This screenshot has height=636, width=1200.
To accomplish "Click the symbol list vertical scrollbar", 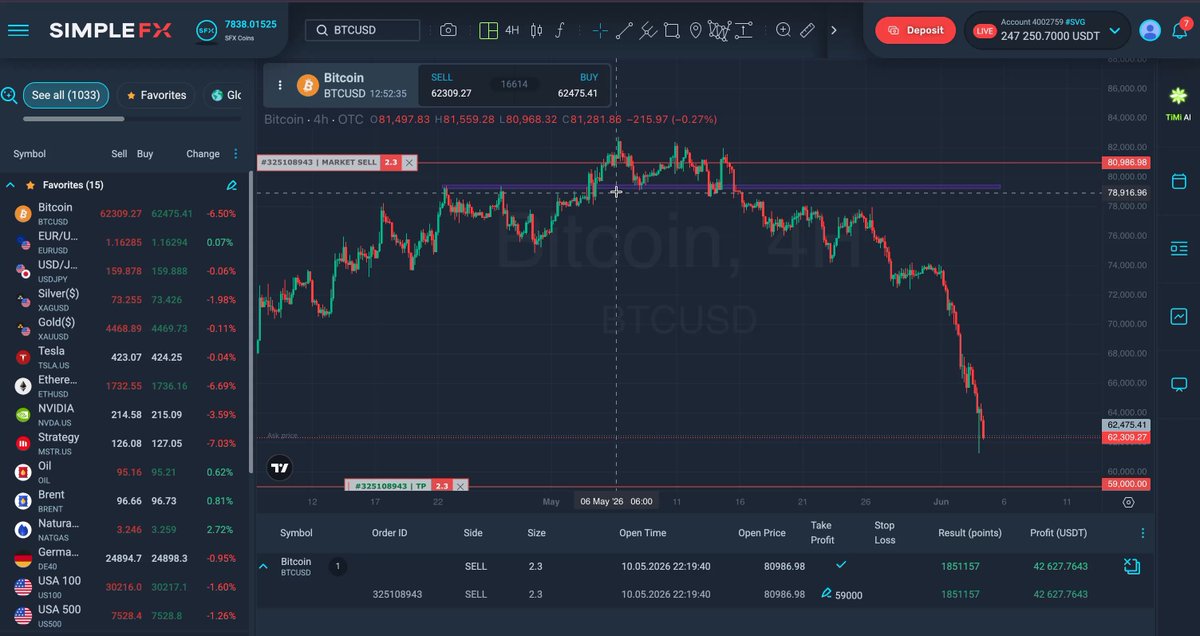I will 250,320.
